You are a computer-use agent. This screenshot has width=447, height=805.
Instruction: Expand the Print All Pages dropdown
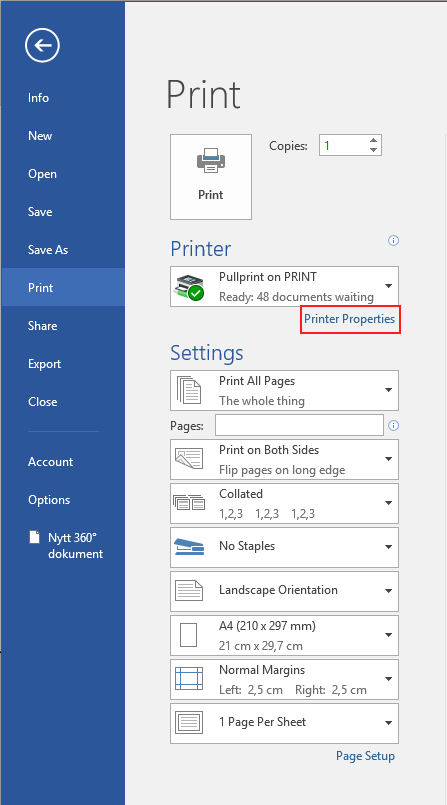coord(284,391)
